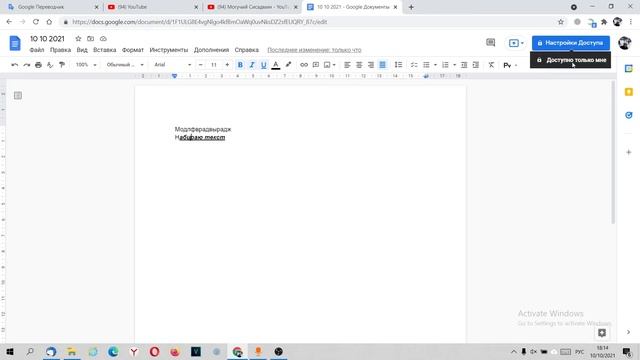Image resolution: width=640 pixels, height=360 pixels.
Task: Open the Tasks side panel icon
Action: click(x=629, y=115)
